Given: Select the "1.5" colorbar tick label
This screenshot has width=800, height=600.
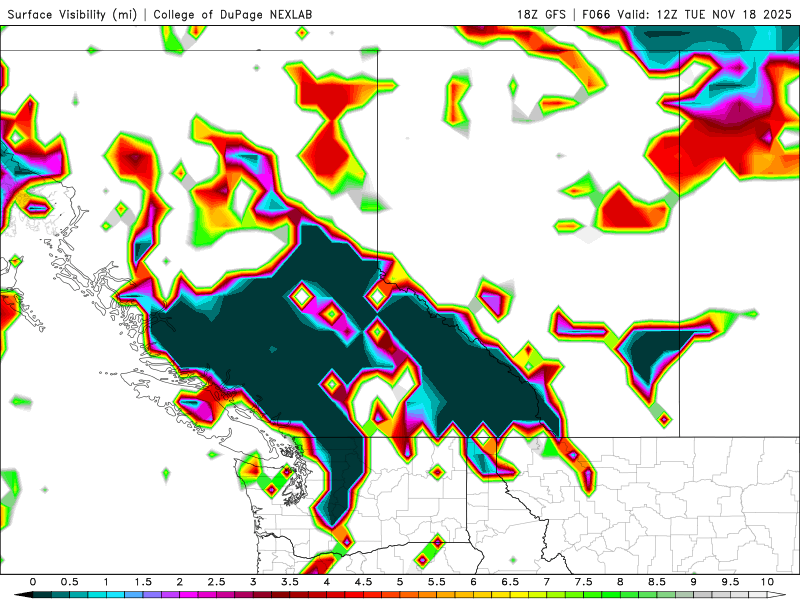Looking at the screenshot, I should 143,582.
